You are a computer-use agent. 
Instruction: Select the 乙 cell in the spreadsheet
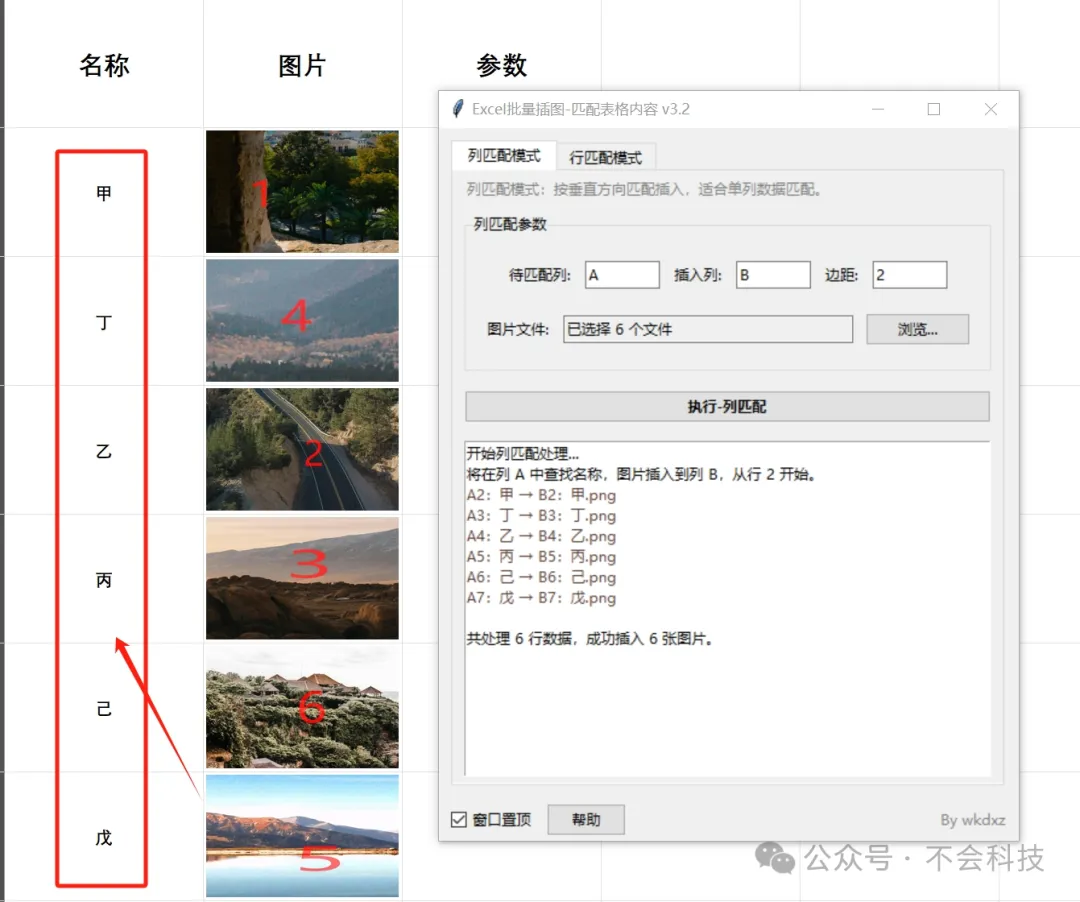pos(103,450)
